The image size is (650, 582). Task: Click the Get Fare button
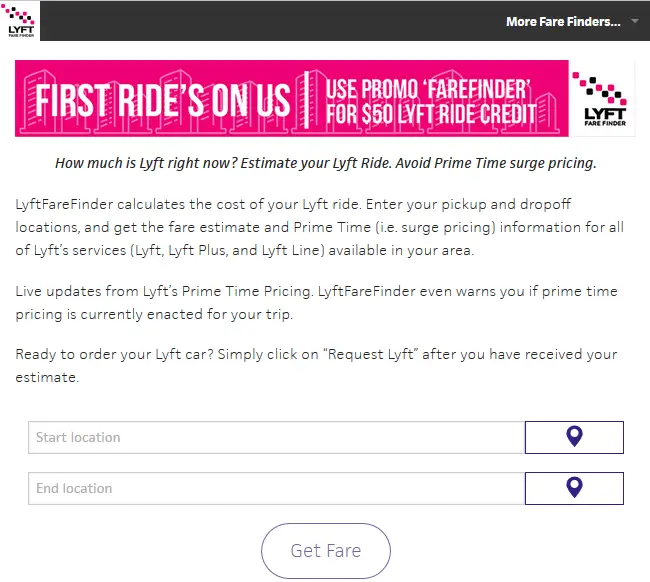326,551
